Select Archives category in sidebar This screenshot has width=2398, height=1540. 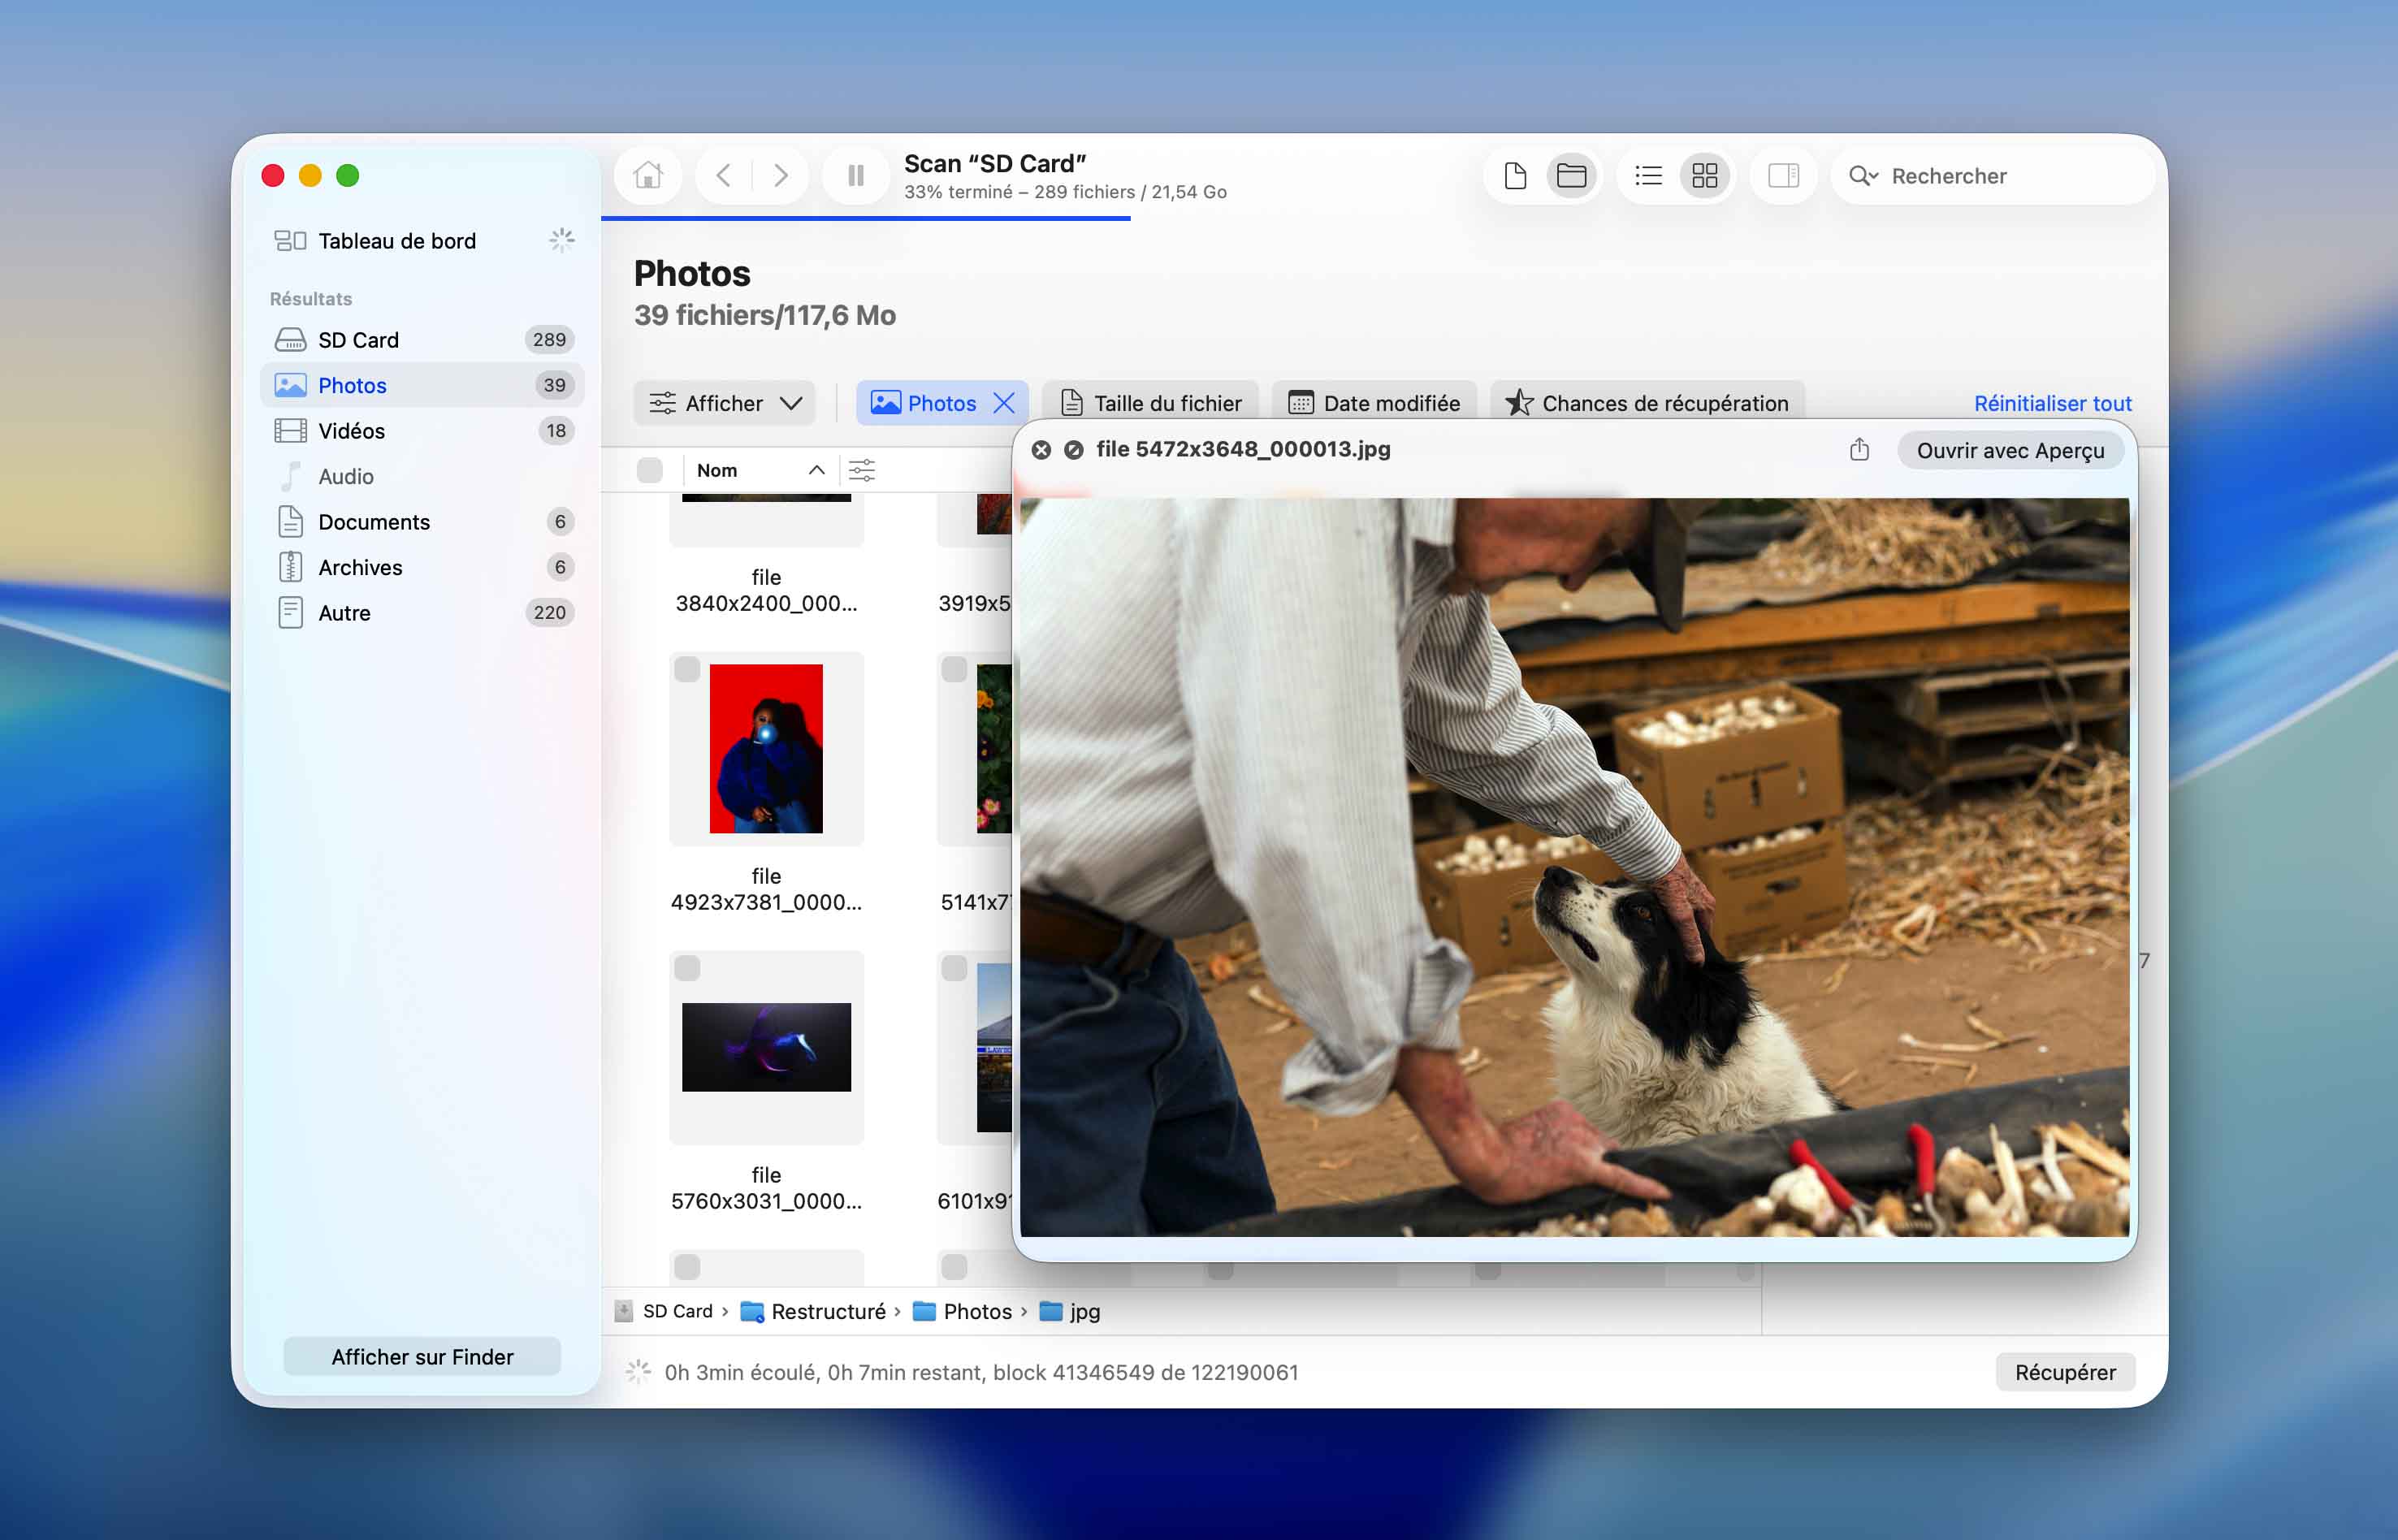(423, 567)
